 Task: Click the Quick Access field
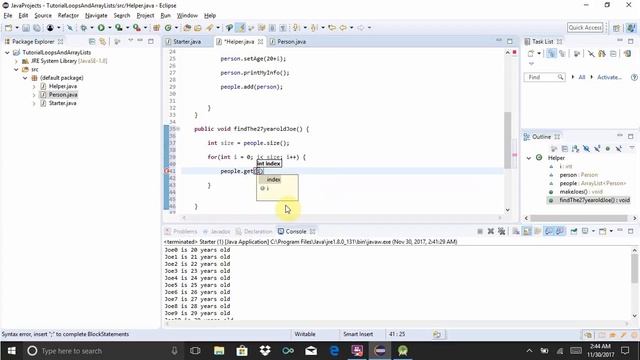point(585,28)
